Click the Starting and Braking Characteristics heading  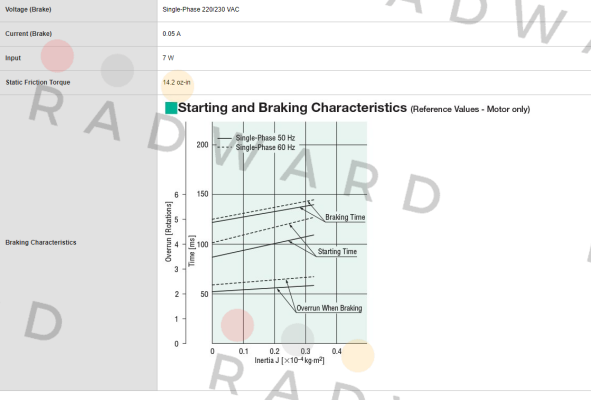pyautogui.click(x=292, y=108)
